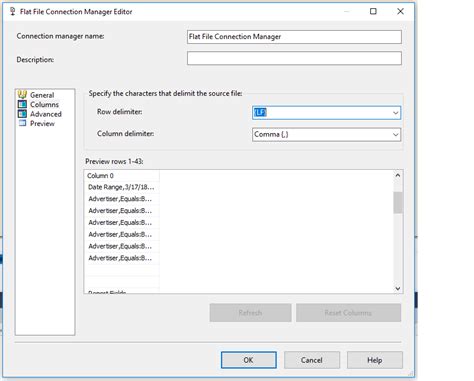Open the Column delimiter dropdown arrow
The image size is (474, 381).
[395, 135]
